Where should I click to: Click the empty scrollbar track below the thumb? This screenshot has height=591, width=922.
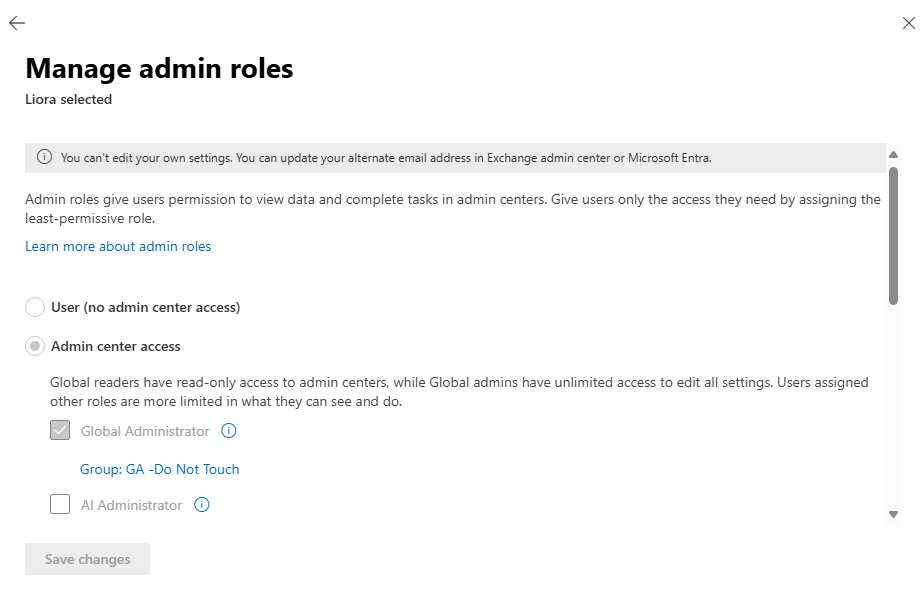coord(893,406)
